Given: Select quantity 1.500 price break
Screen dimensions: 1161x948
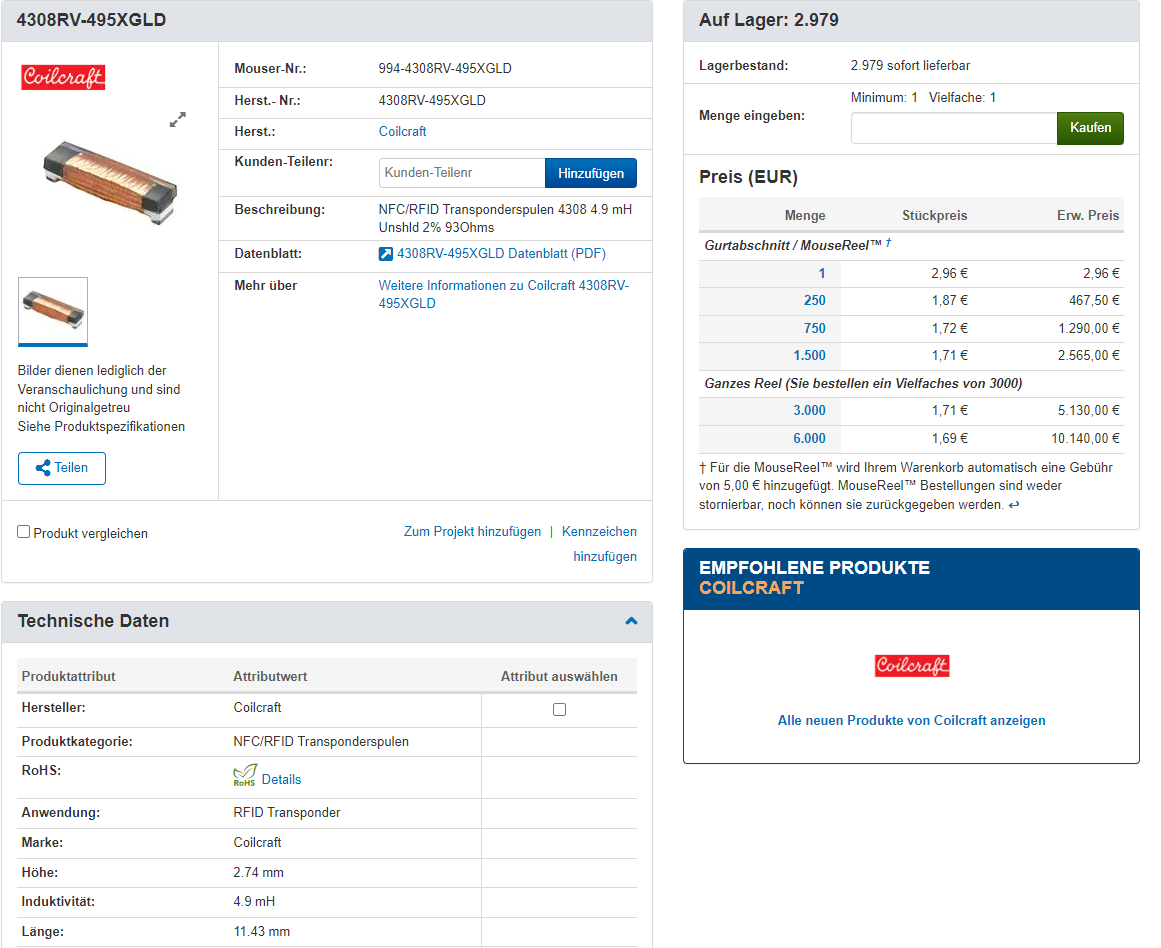Looking at the screenshot, I should [809, 356].
